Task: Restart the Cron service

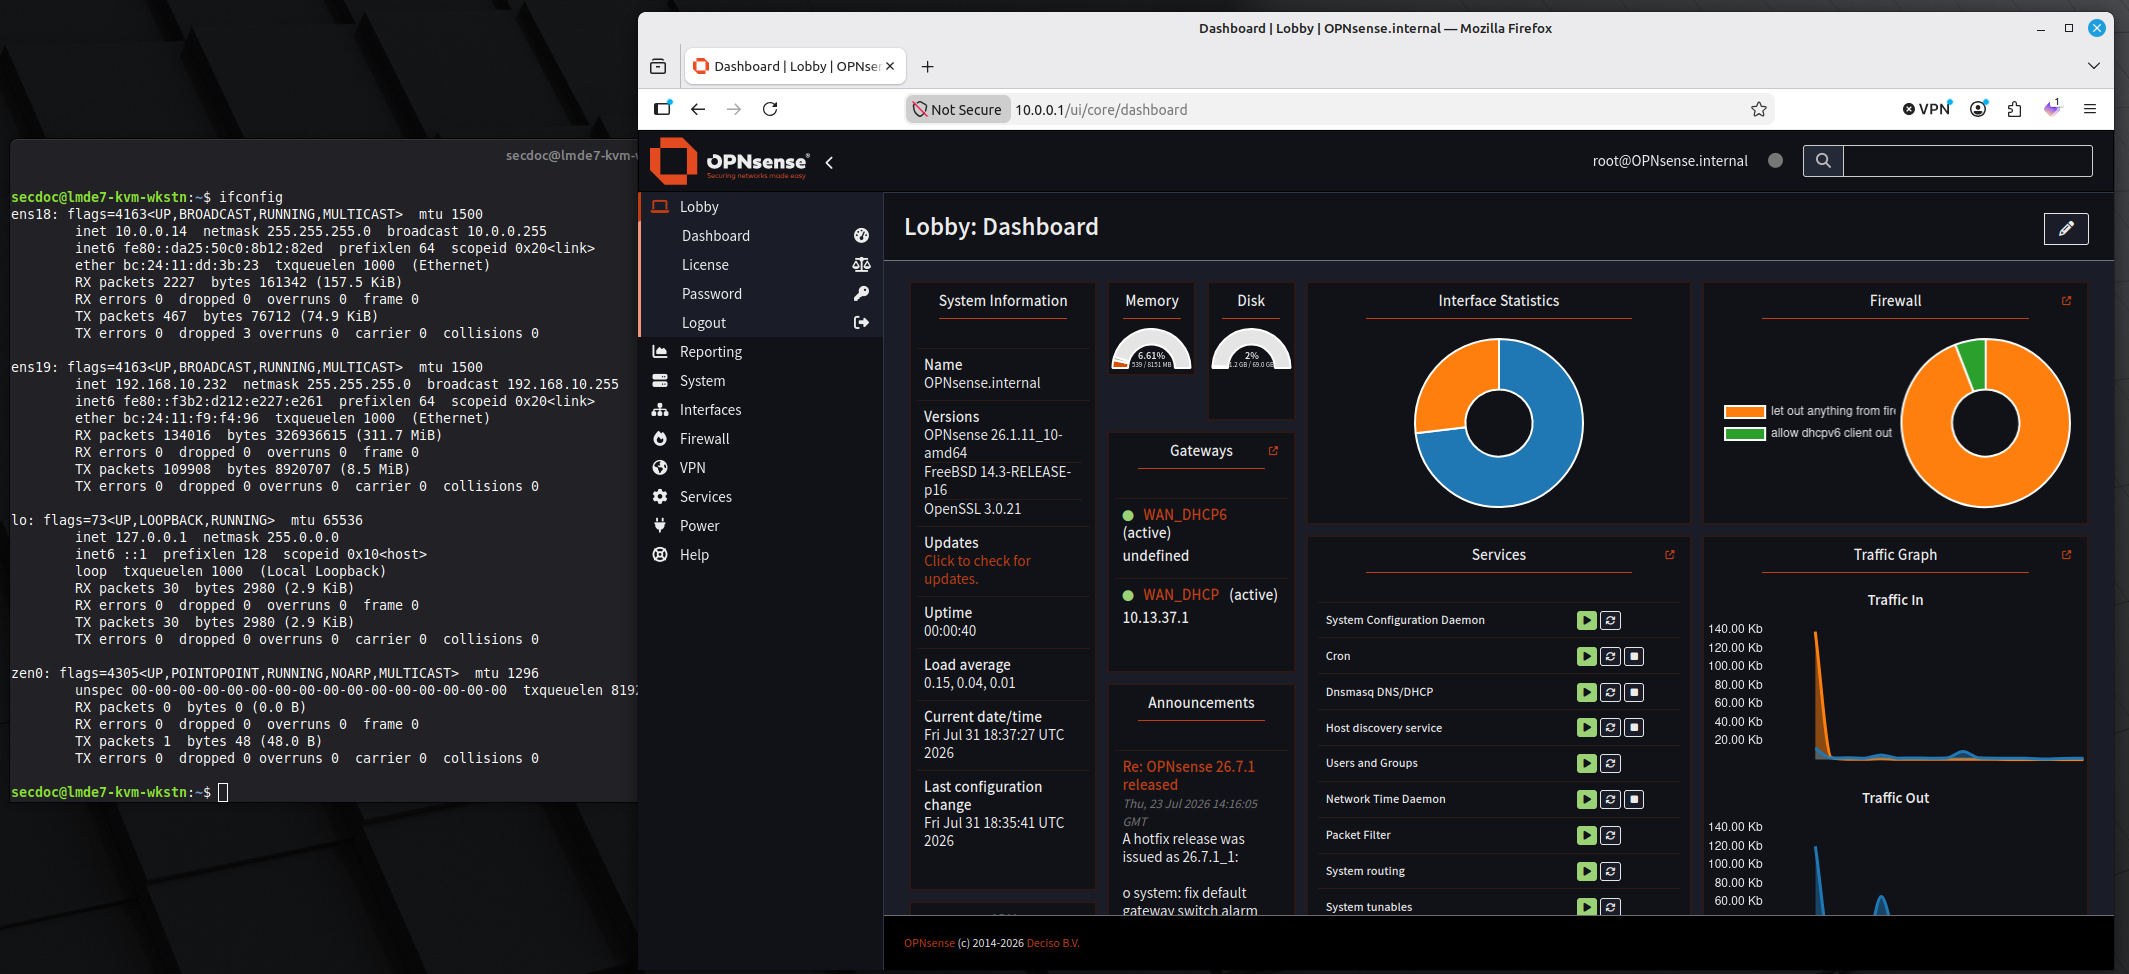Action: coord(1610,656)
